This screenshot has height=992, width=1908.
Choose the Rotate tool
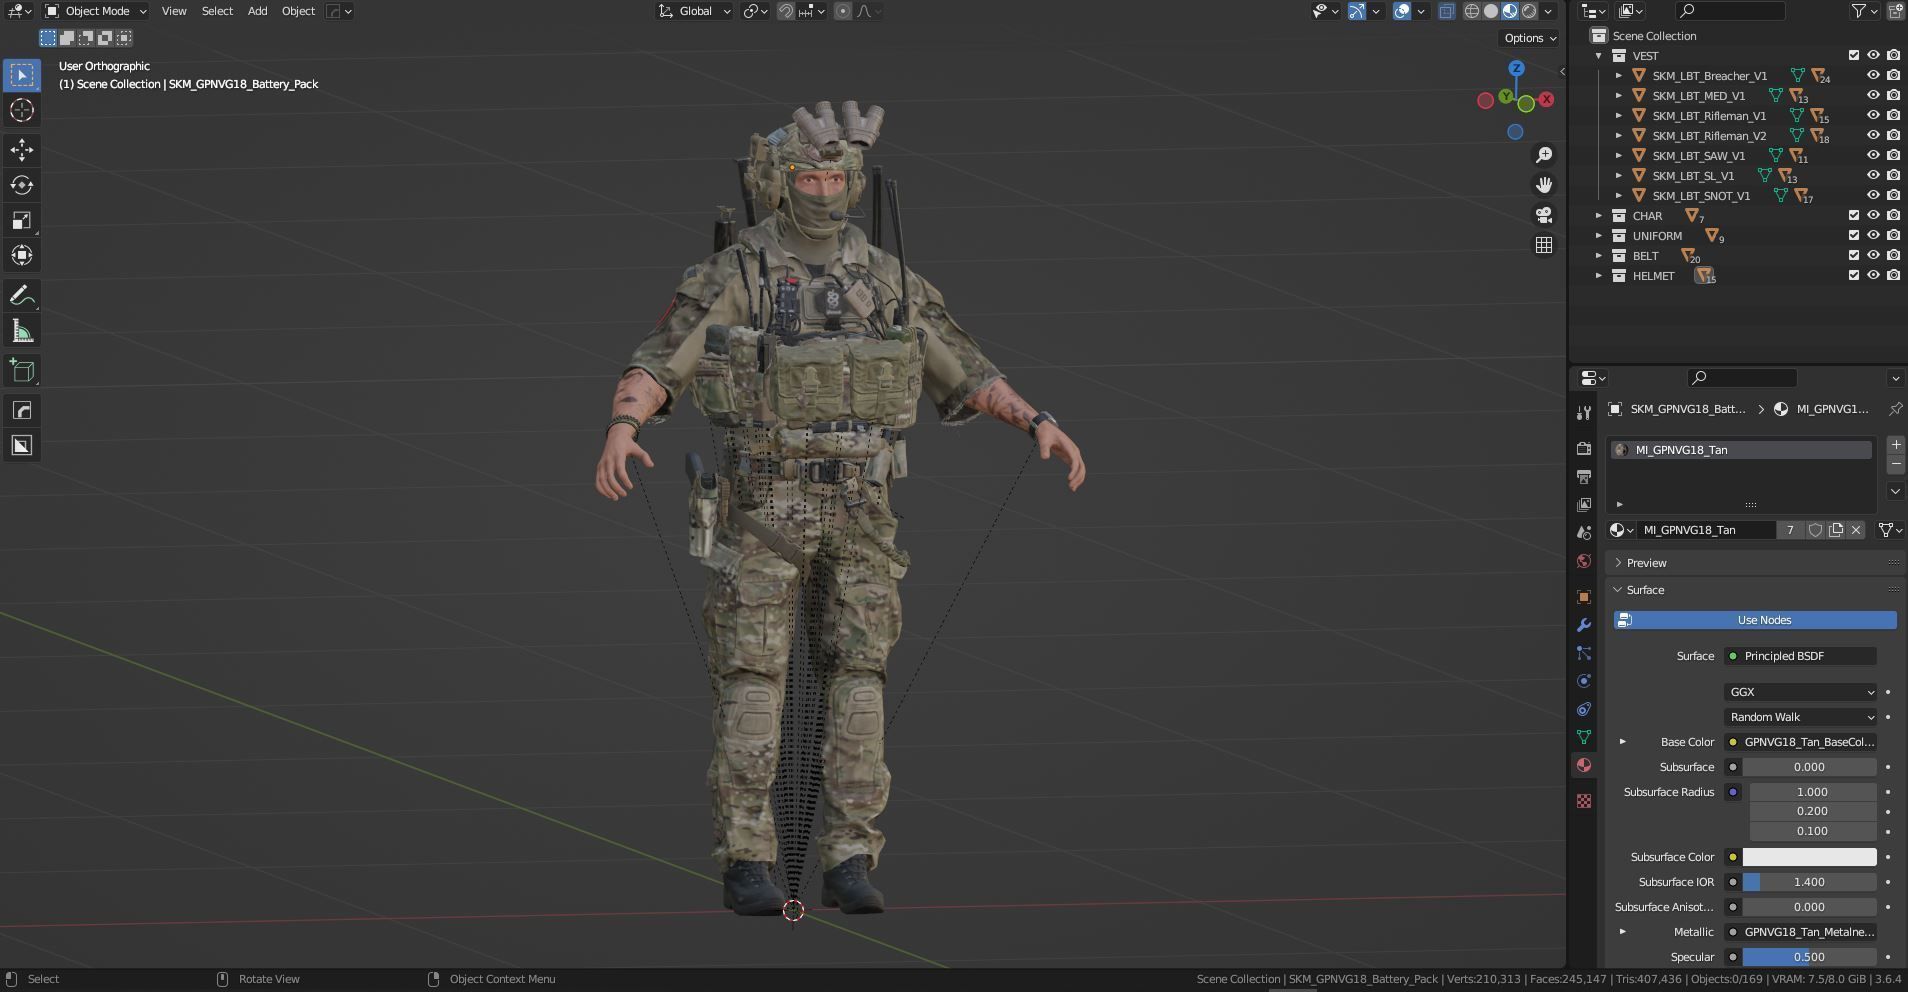[22, 185]
